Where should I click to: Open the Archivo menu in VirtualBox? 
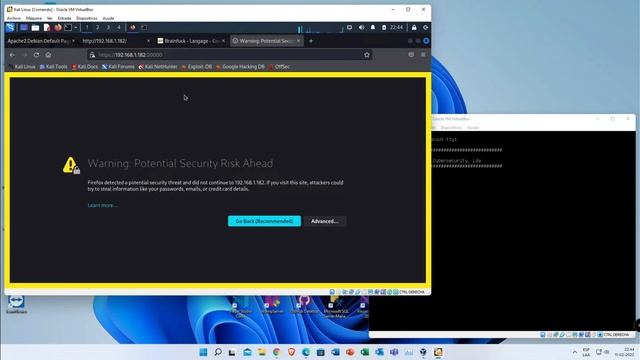(x=13, y=18)
